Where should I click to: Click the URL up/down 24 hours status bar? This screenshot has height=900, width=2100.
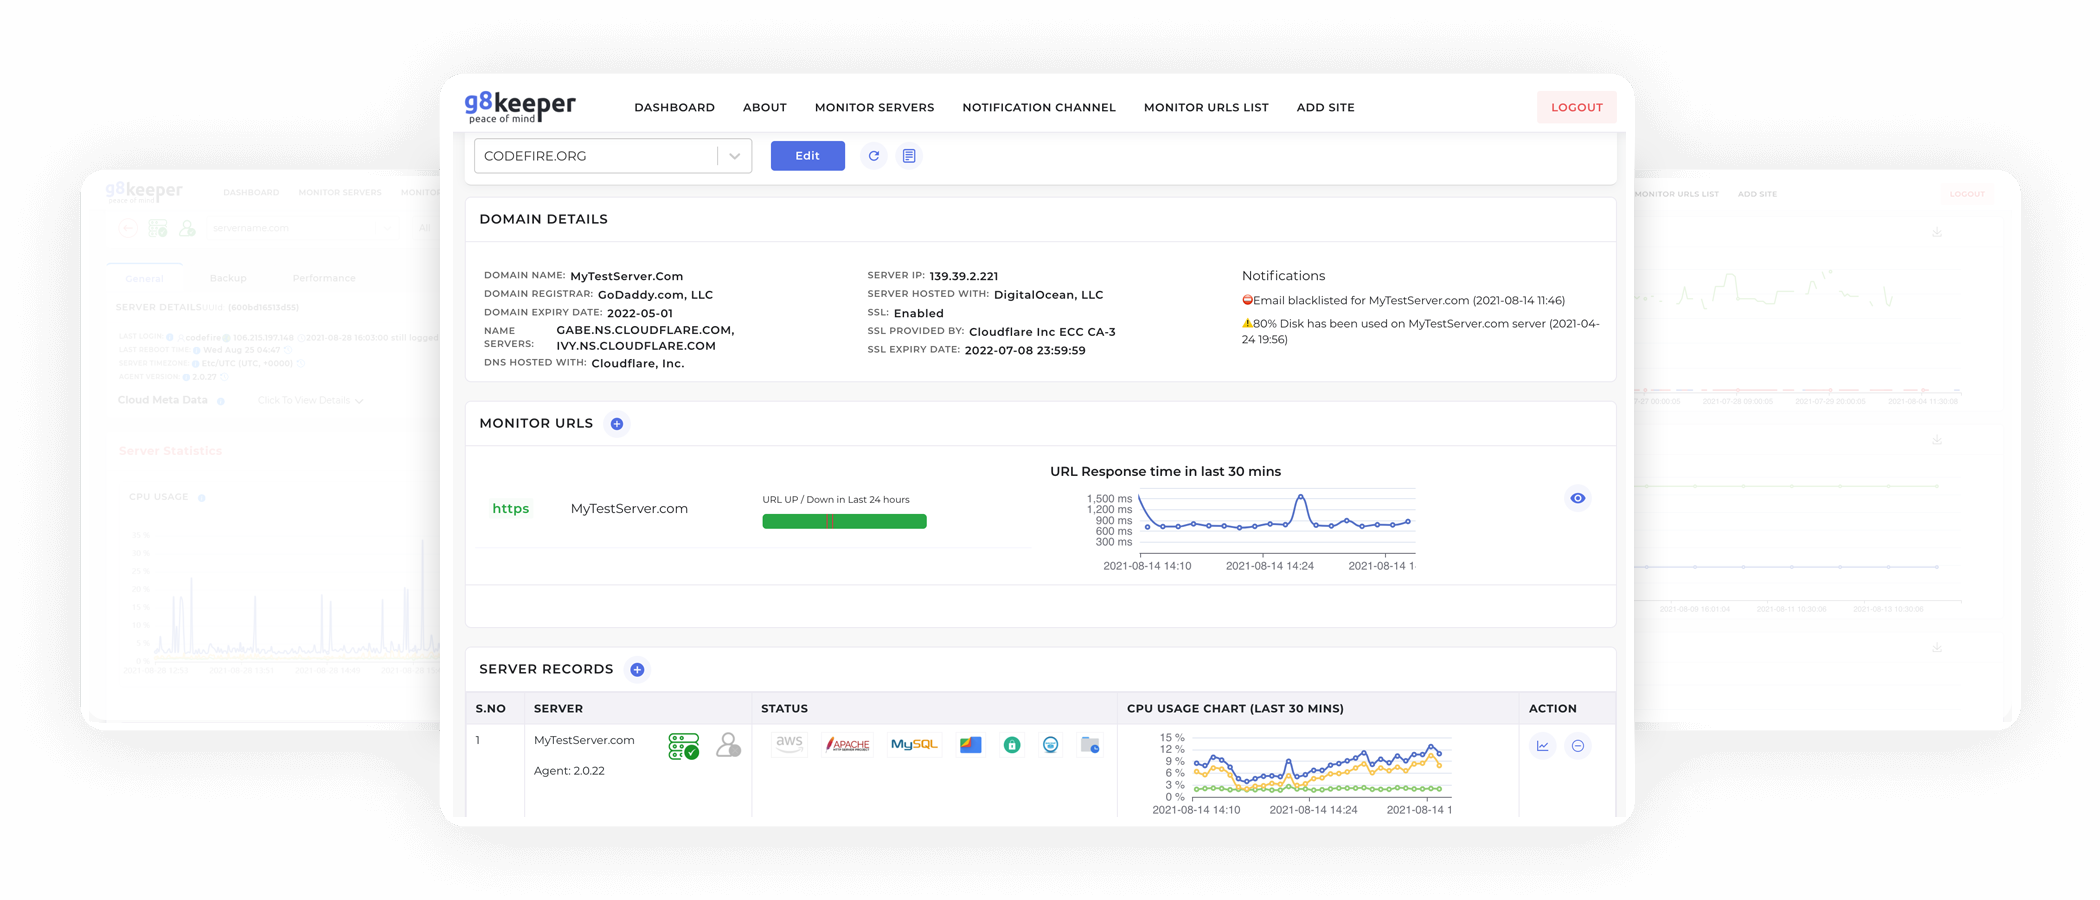coord(844,521)
